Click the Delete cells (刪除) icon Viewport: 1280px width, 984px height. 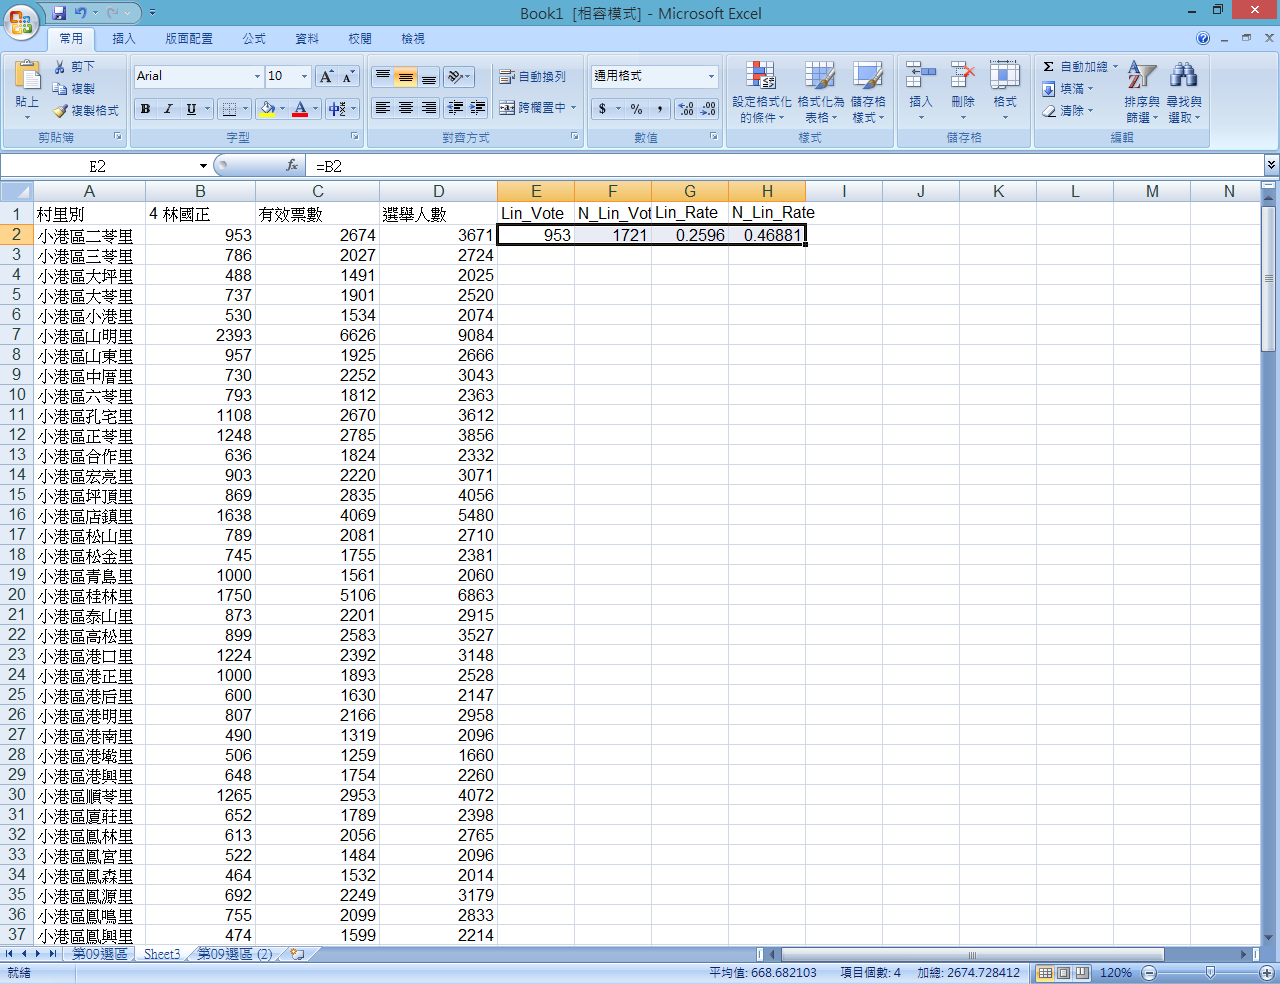962,76
